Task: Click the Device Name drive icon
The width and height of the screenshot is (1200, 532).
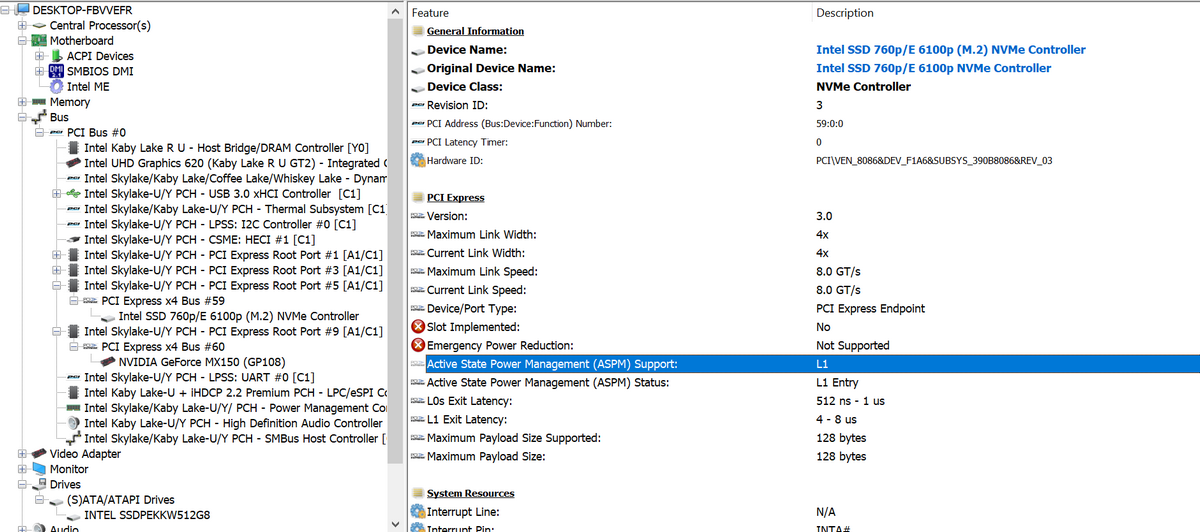Action: pyautogui.click(x=418, y=50)
